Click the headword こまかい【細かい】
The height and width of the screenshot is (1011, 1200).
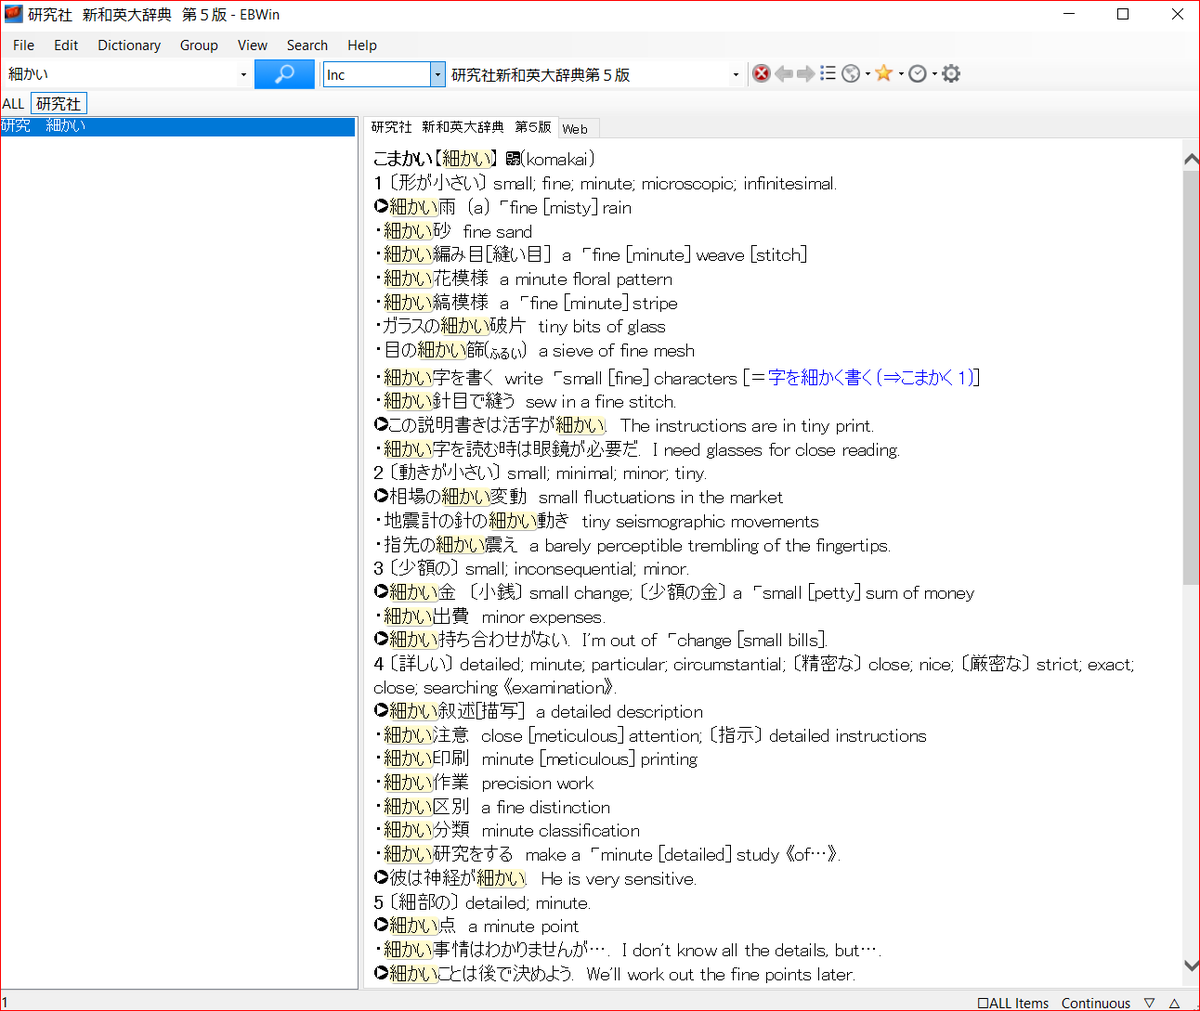[435, 159]
